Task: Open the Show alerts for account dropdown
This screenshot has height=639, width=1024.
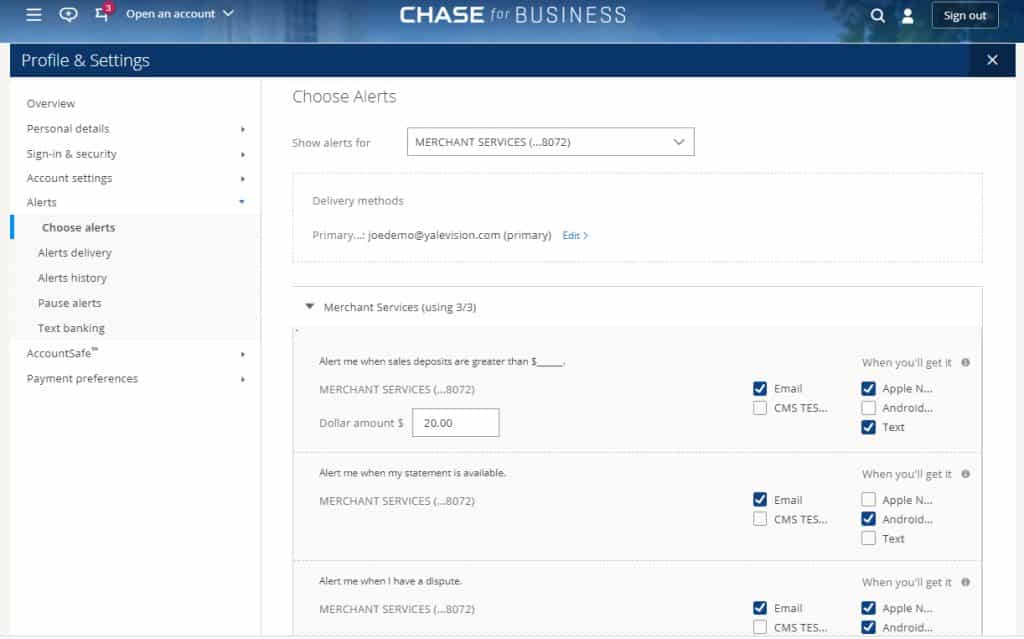Action: tap(550, 141)
